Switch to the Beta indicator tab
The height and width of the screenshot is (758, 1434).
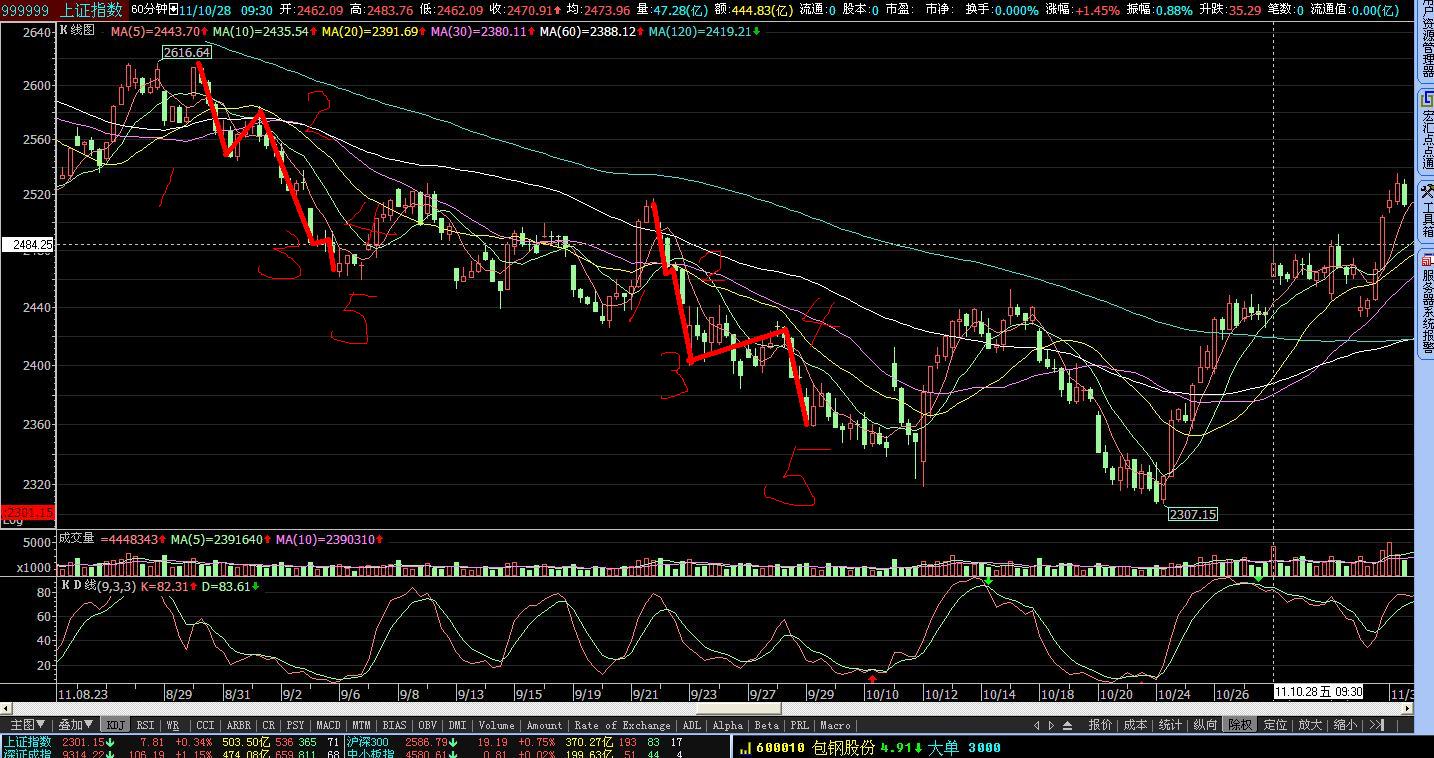pyautogui.click(x=766, y=725)
